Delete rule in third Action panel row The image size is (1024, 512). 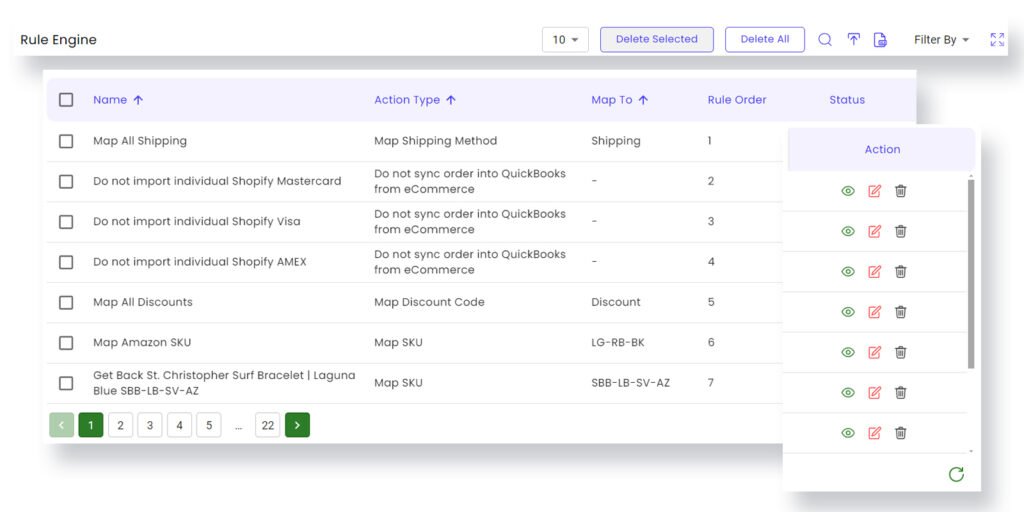(x=901, y=272)
